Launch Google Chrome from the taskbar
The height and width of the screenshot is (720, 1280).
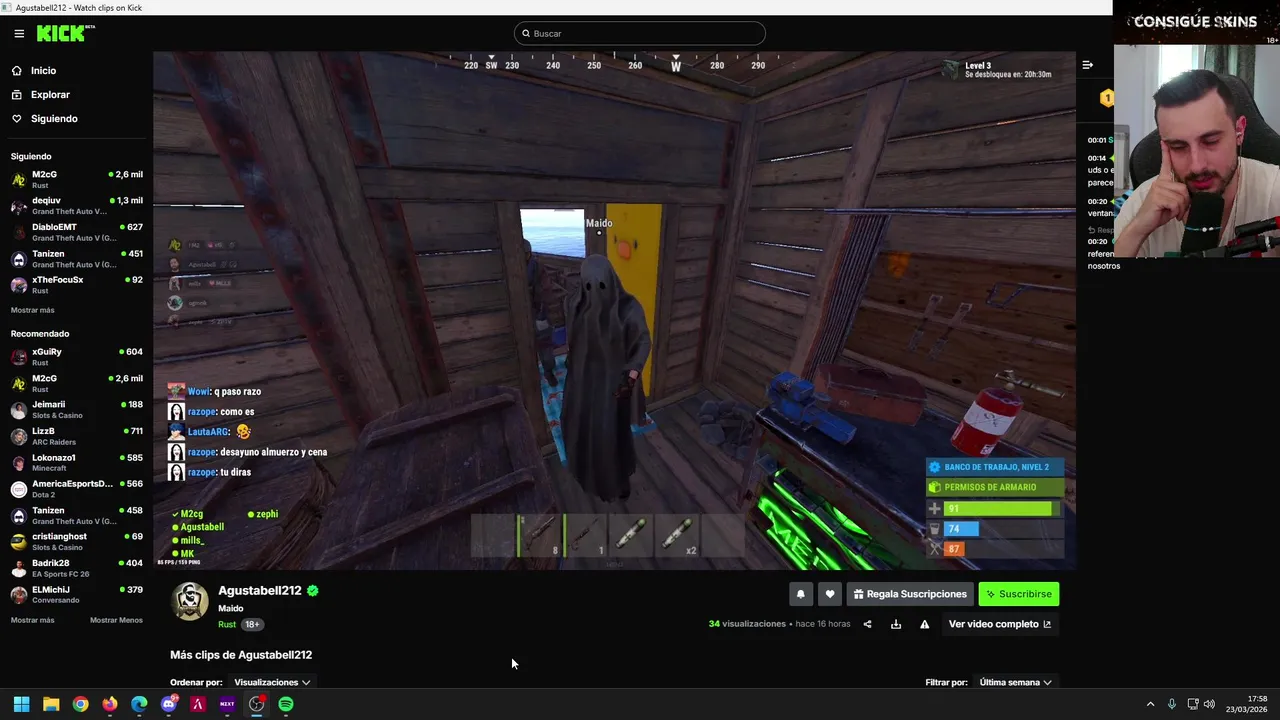pyautogui.click(x=80, y=704)
